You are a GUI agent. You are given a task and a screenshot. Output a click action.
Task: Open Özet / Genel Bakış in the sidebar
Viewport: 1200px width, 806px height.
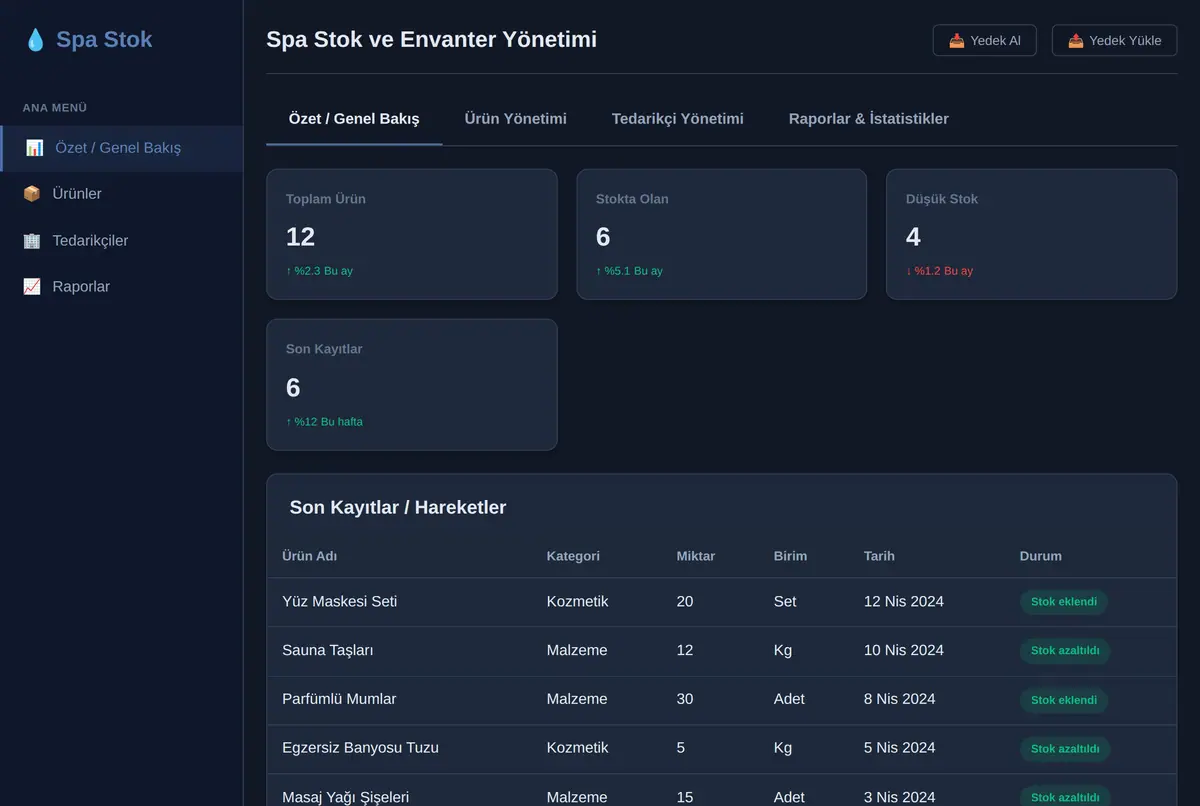click(121, 148)
